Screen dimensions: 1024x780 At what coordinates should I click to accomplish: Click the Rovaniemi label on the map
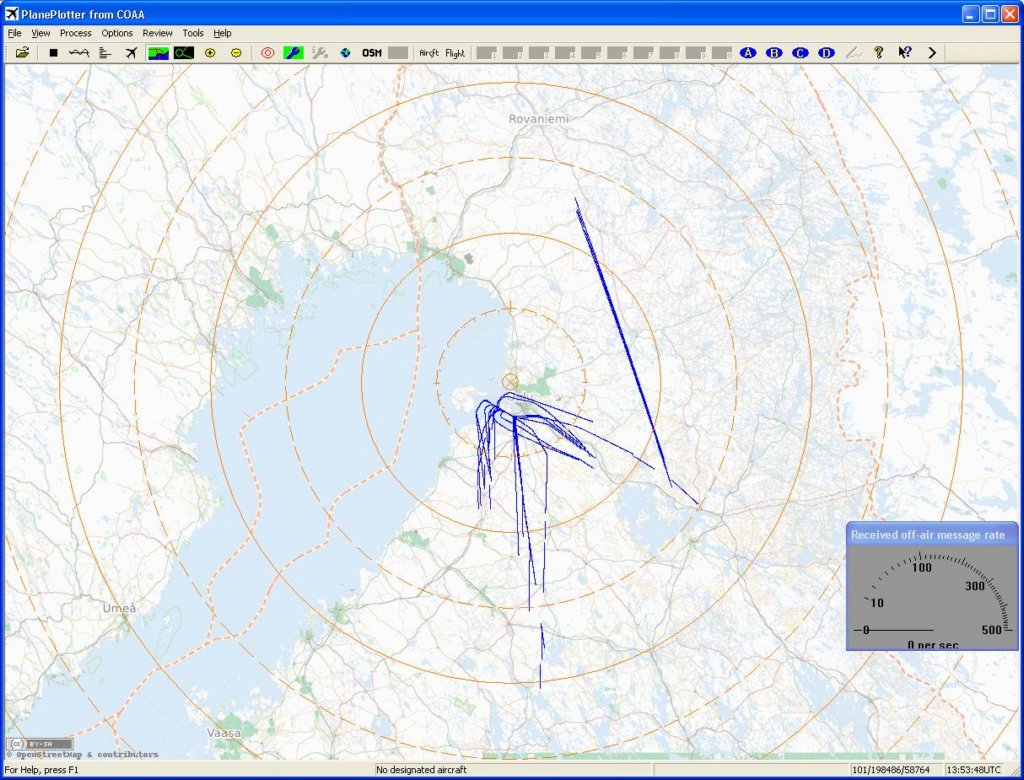(541, 119)
